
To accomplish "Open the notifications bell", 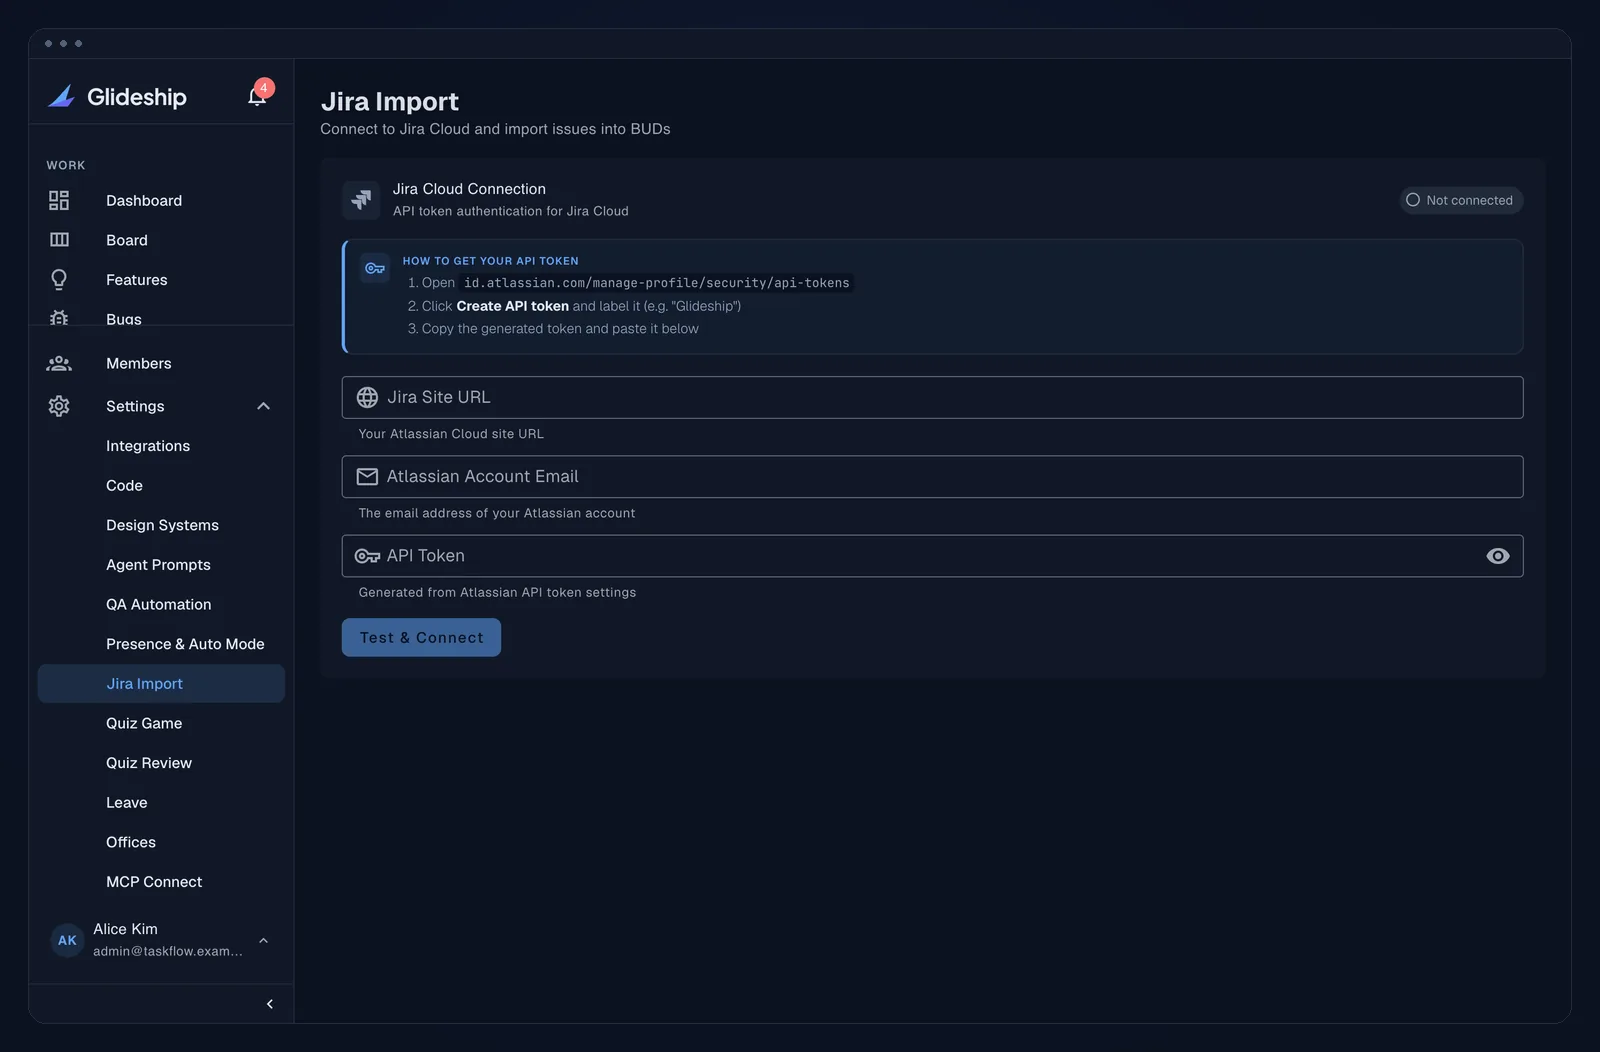I will 257,96.
